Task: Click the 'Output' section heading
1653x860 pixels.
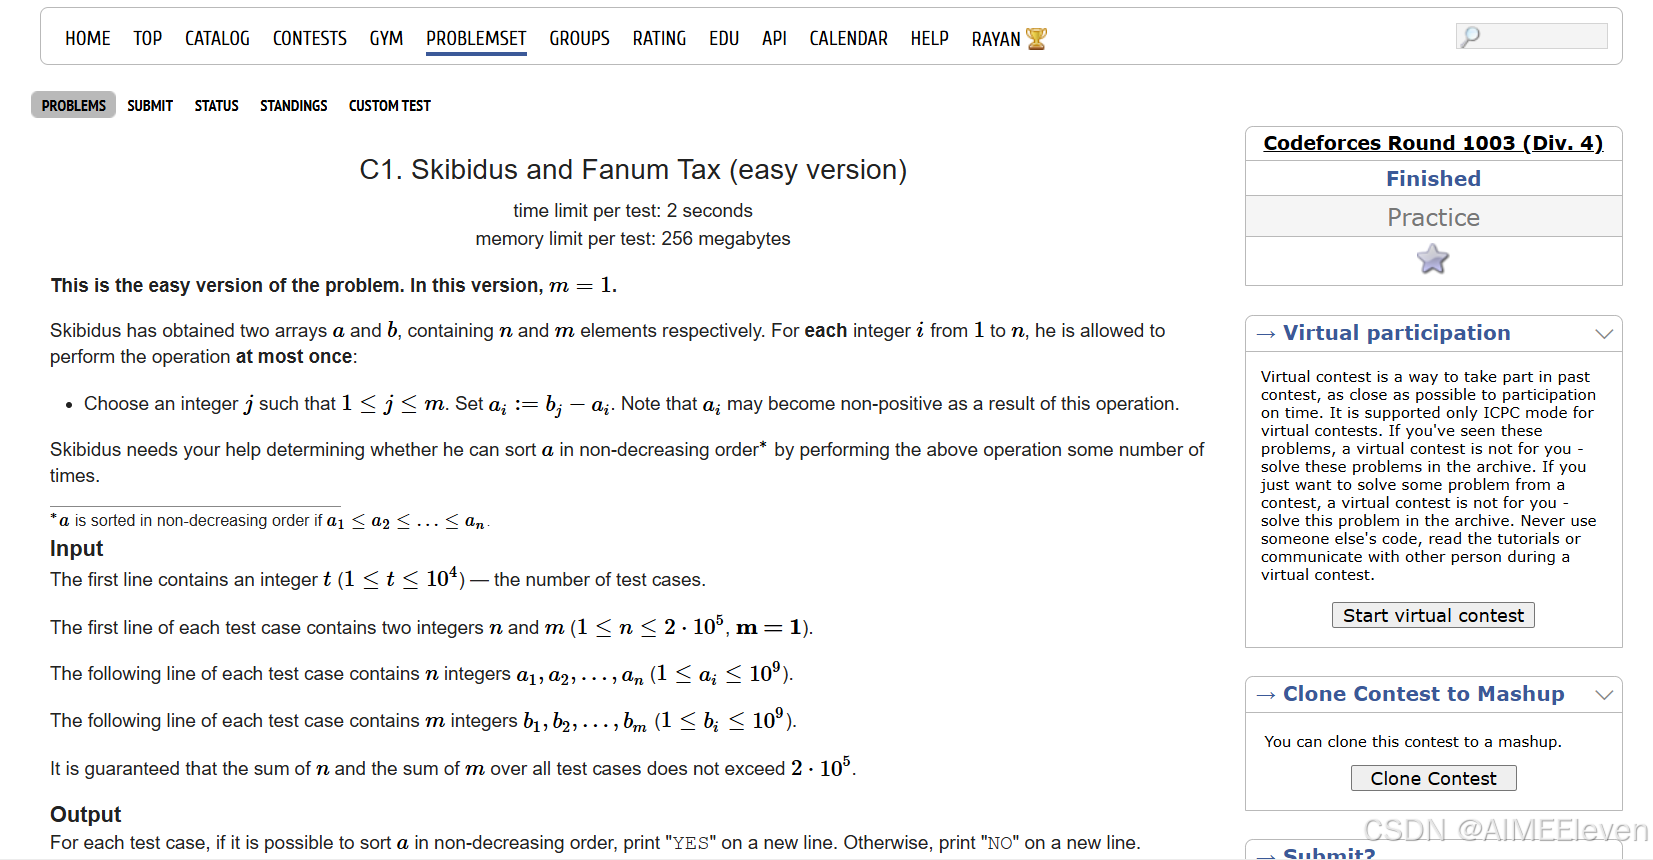Action: pyautogui.click(x=85, y=814)
